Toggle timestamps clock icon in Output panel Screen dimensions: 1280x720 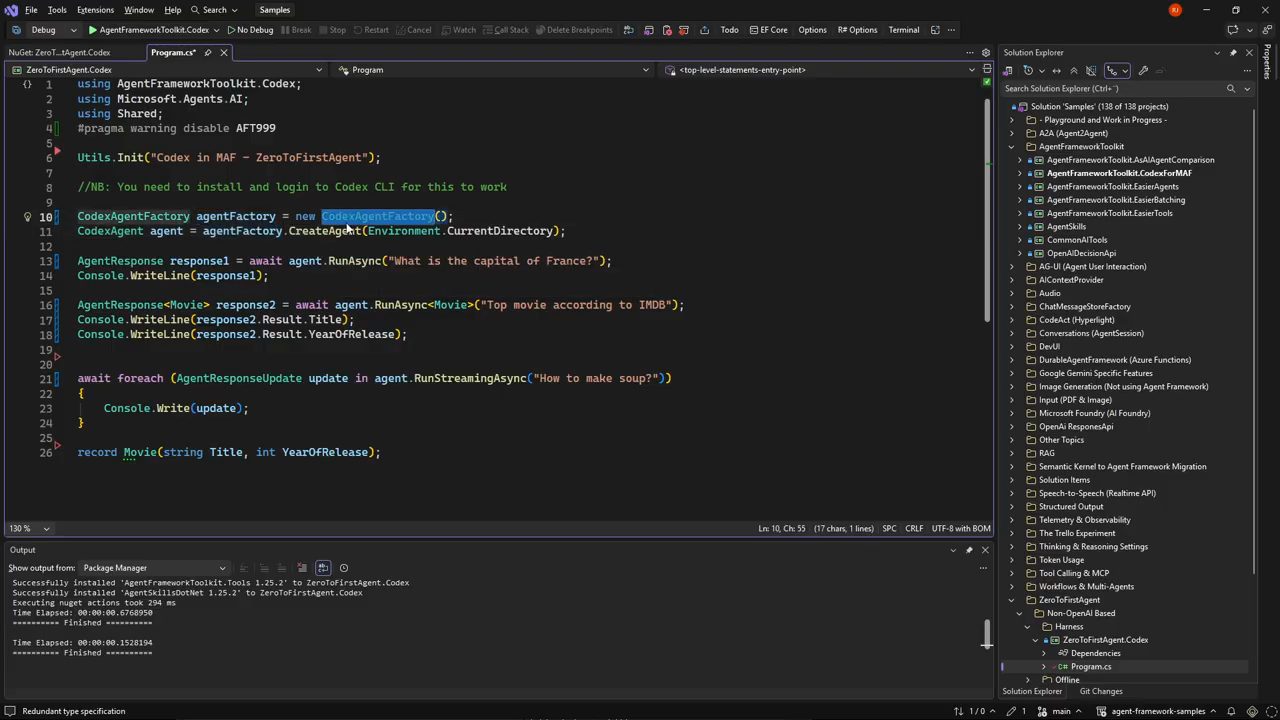[x=343, y=568]
